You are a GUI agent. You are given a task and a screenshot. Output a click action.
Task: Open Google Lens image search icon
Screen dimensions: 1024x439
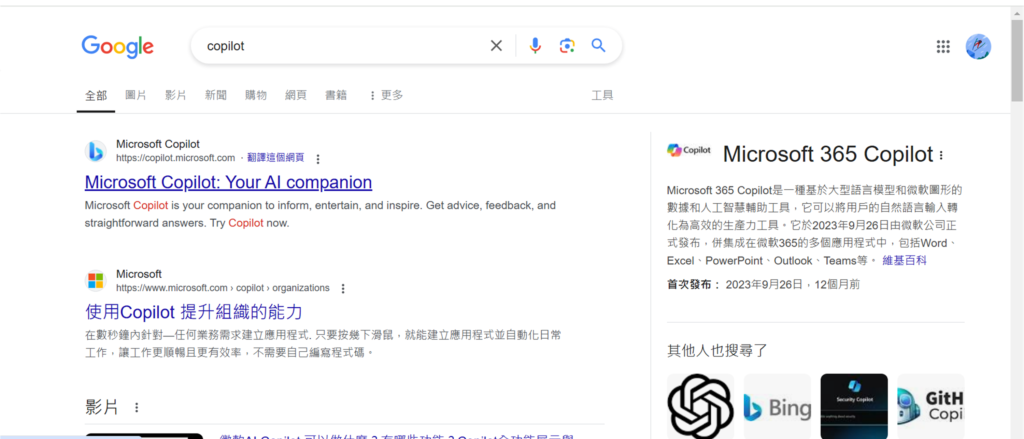567,46
